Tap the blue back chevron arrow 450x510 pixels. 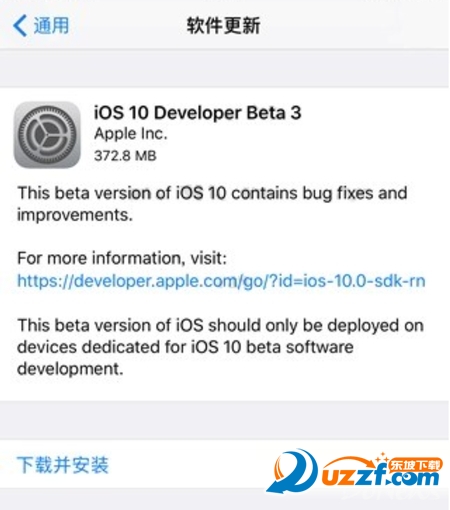[x=20, y=26]
